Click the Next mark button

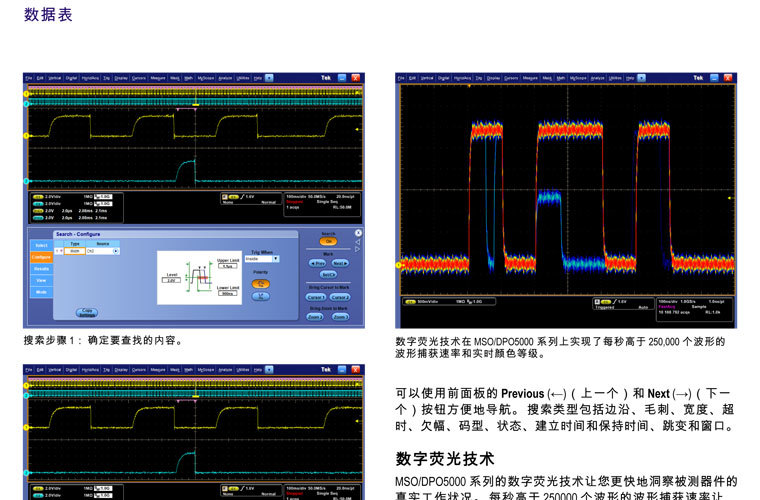coord(340,264)
